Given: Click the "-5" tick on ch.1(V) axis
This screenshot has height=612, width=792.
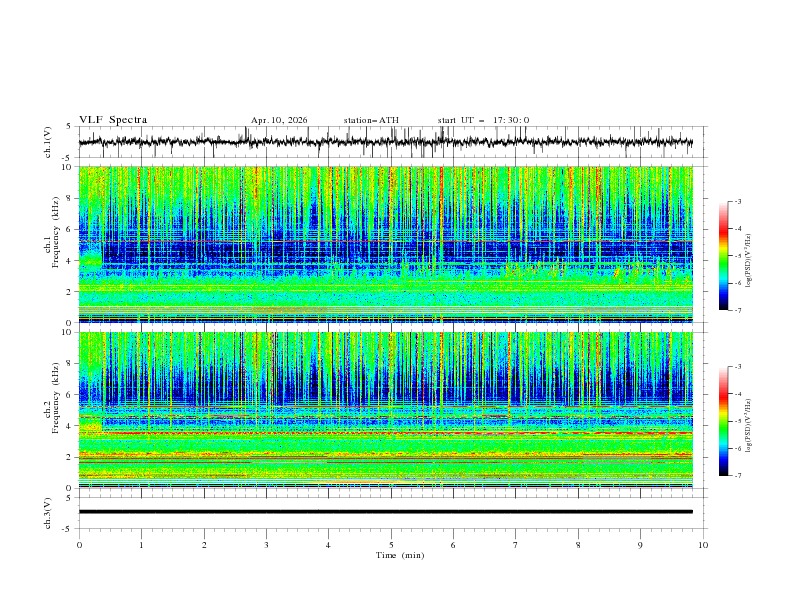Looking at the screenshot, I should tap(67, 158).
